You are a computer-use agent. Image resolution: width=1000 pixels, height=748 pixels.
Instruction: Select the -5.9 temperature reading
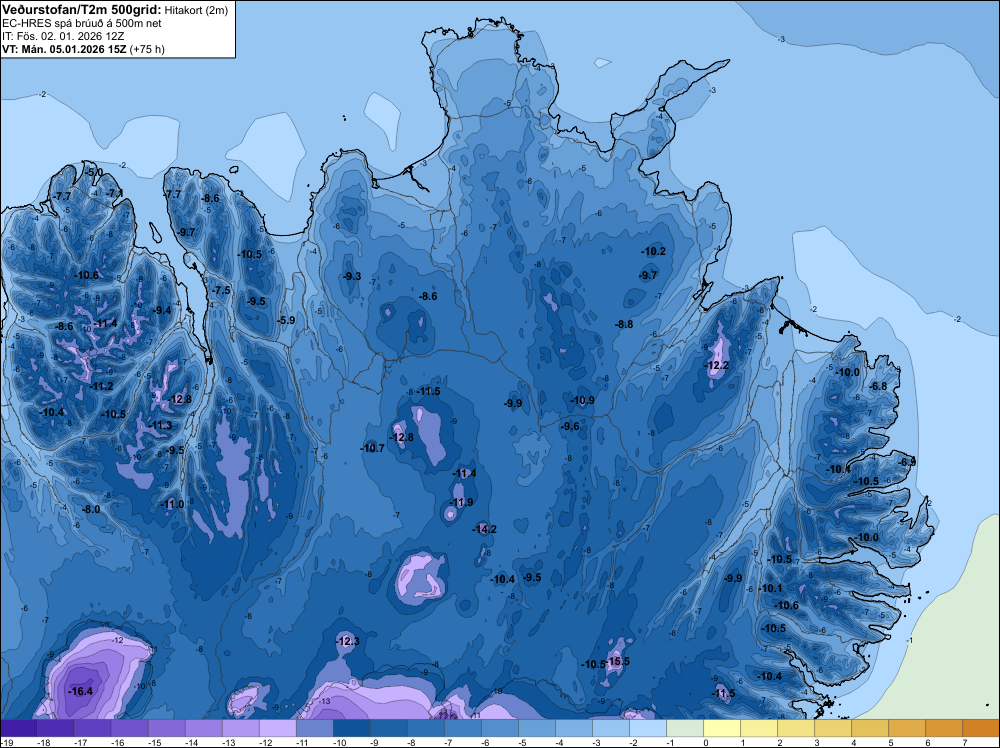click(286, 320)
